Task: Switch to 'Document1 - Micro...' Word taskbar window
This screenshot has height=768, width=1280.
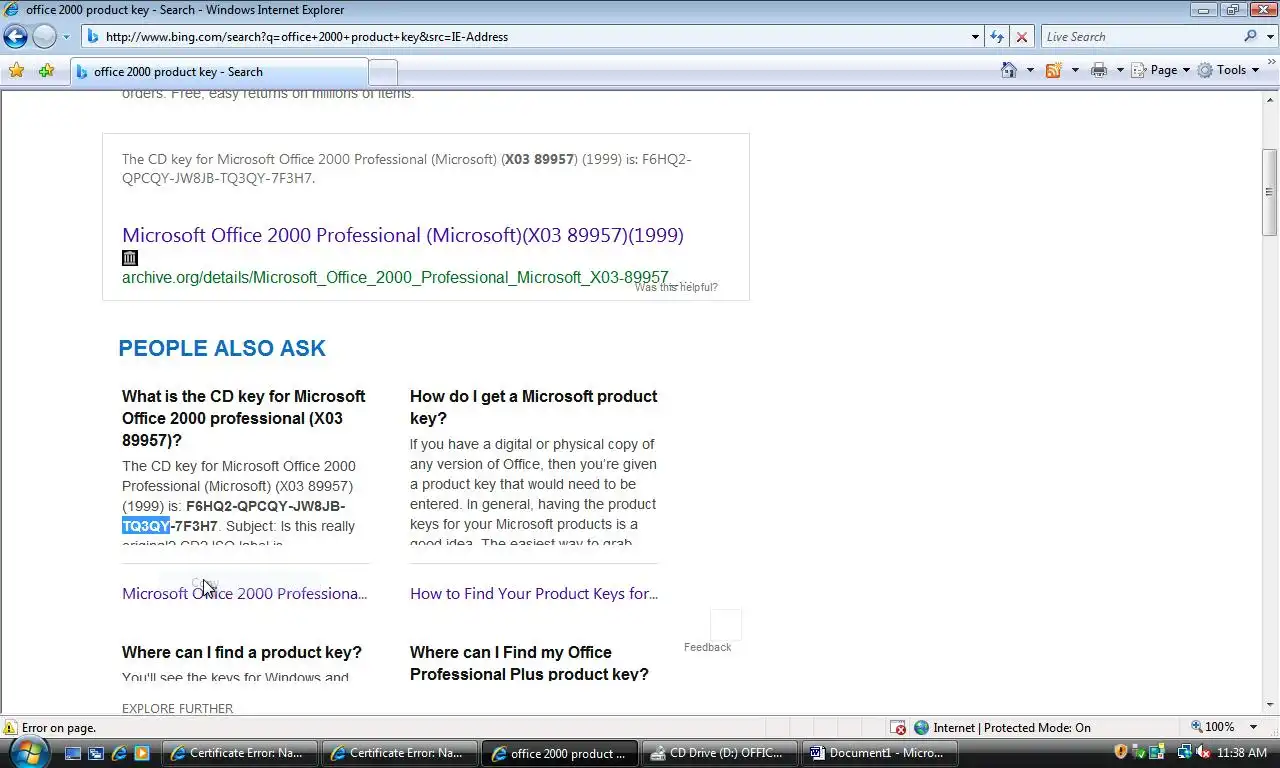Action: click(x=880, y=753)
